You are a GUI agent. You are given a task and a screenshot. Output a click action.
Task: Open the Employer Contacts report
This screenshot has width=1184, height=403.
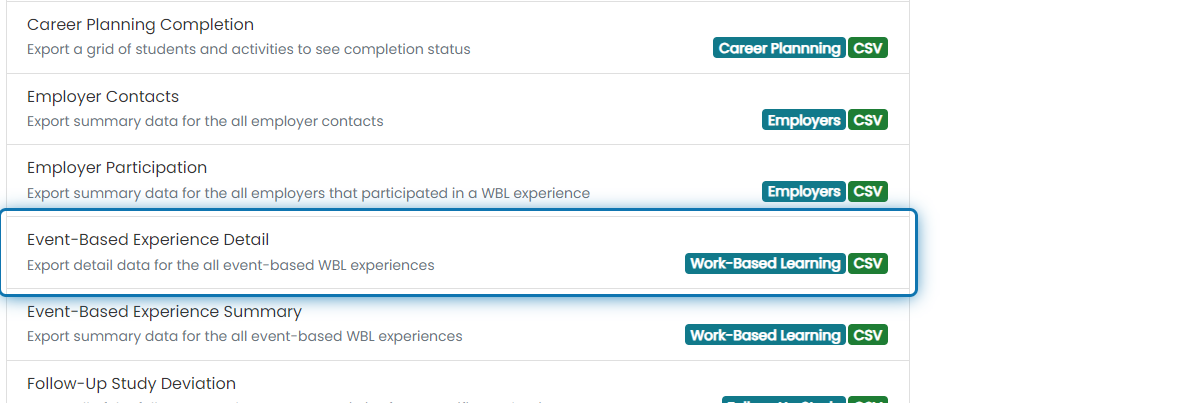tap(458, 109)
